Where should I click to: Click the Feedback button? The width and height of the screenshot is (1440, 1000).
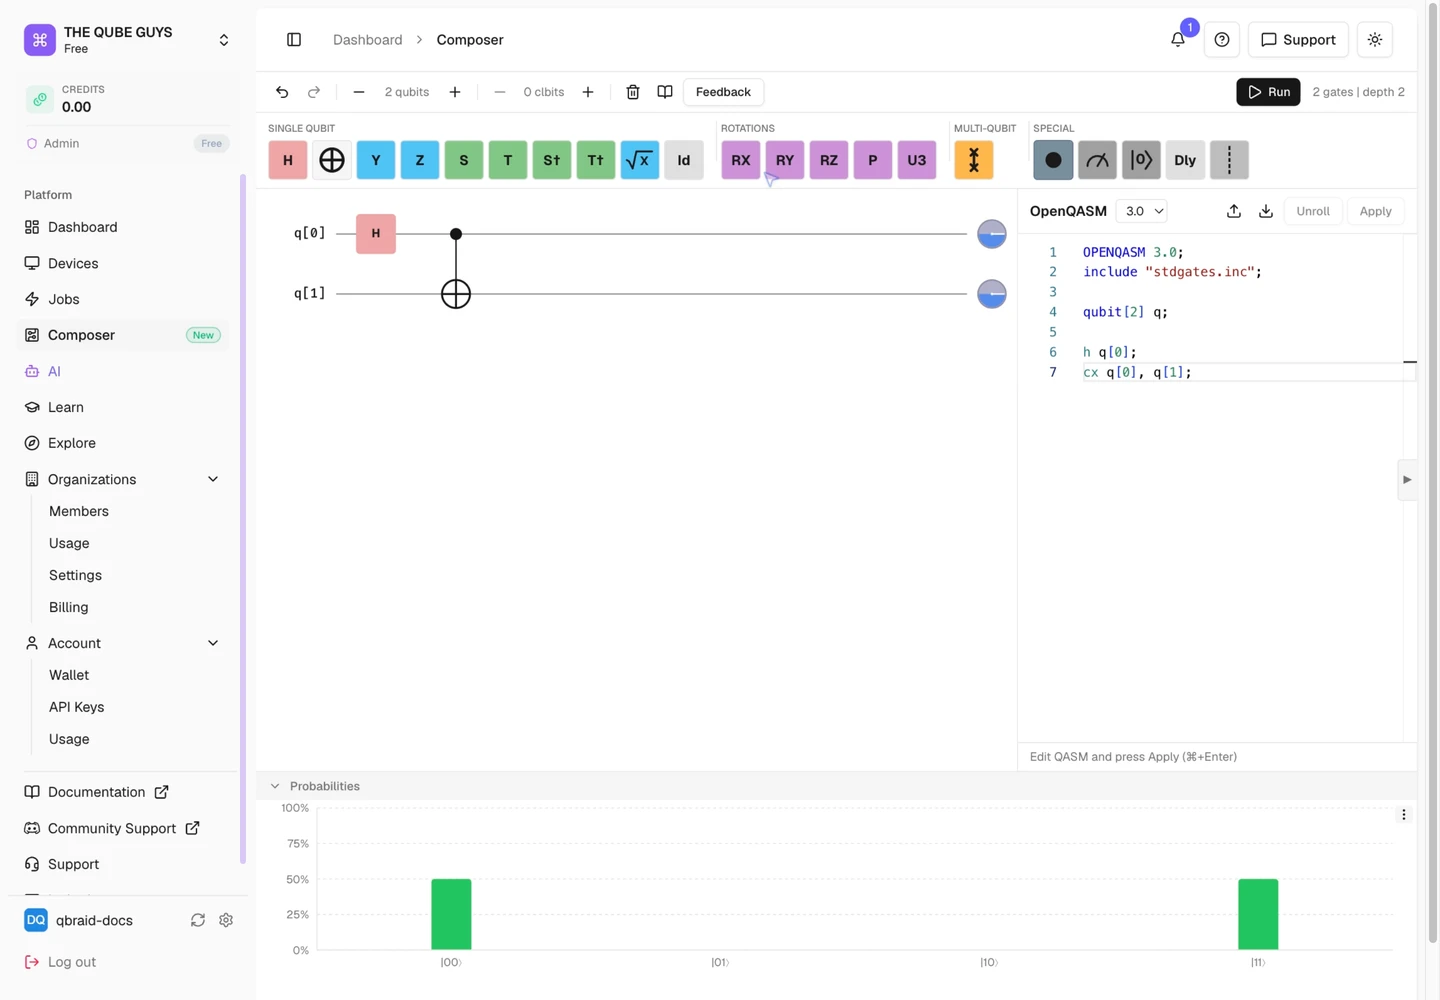[x=723, y=92]
